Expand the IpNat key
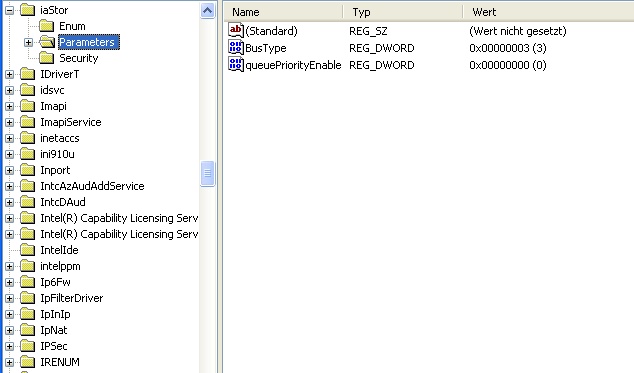Viewport: 634px width, 373px height. coord(9,331)
